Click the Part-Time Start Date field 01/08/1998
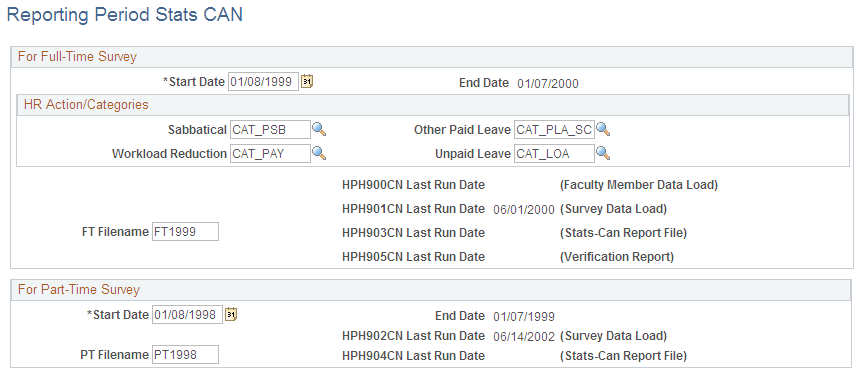This screenshot has height=376, width=861. click(x=187, y=315)
